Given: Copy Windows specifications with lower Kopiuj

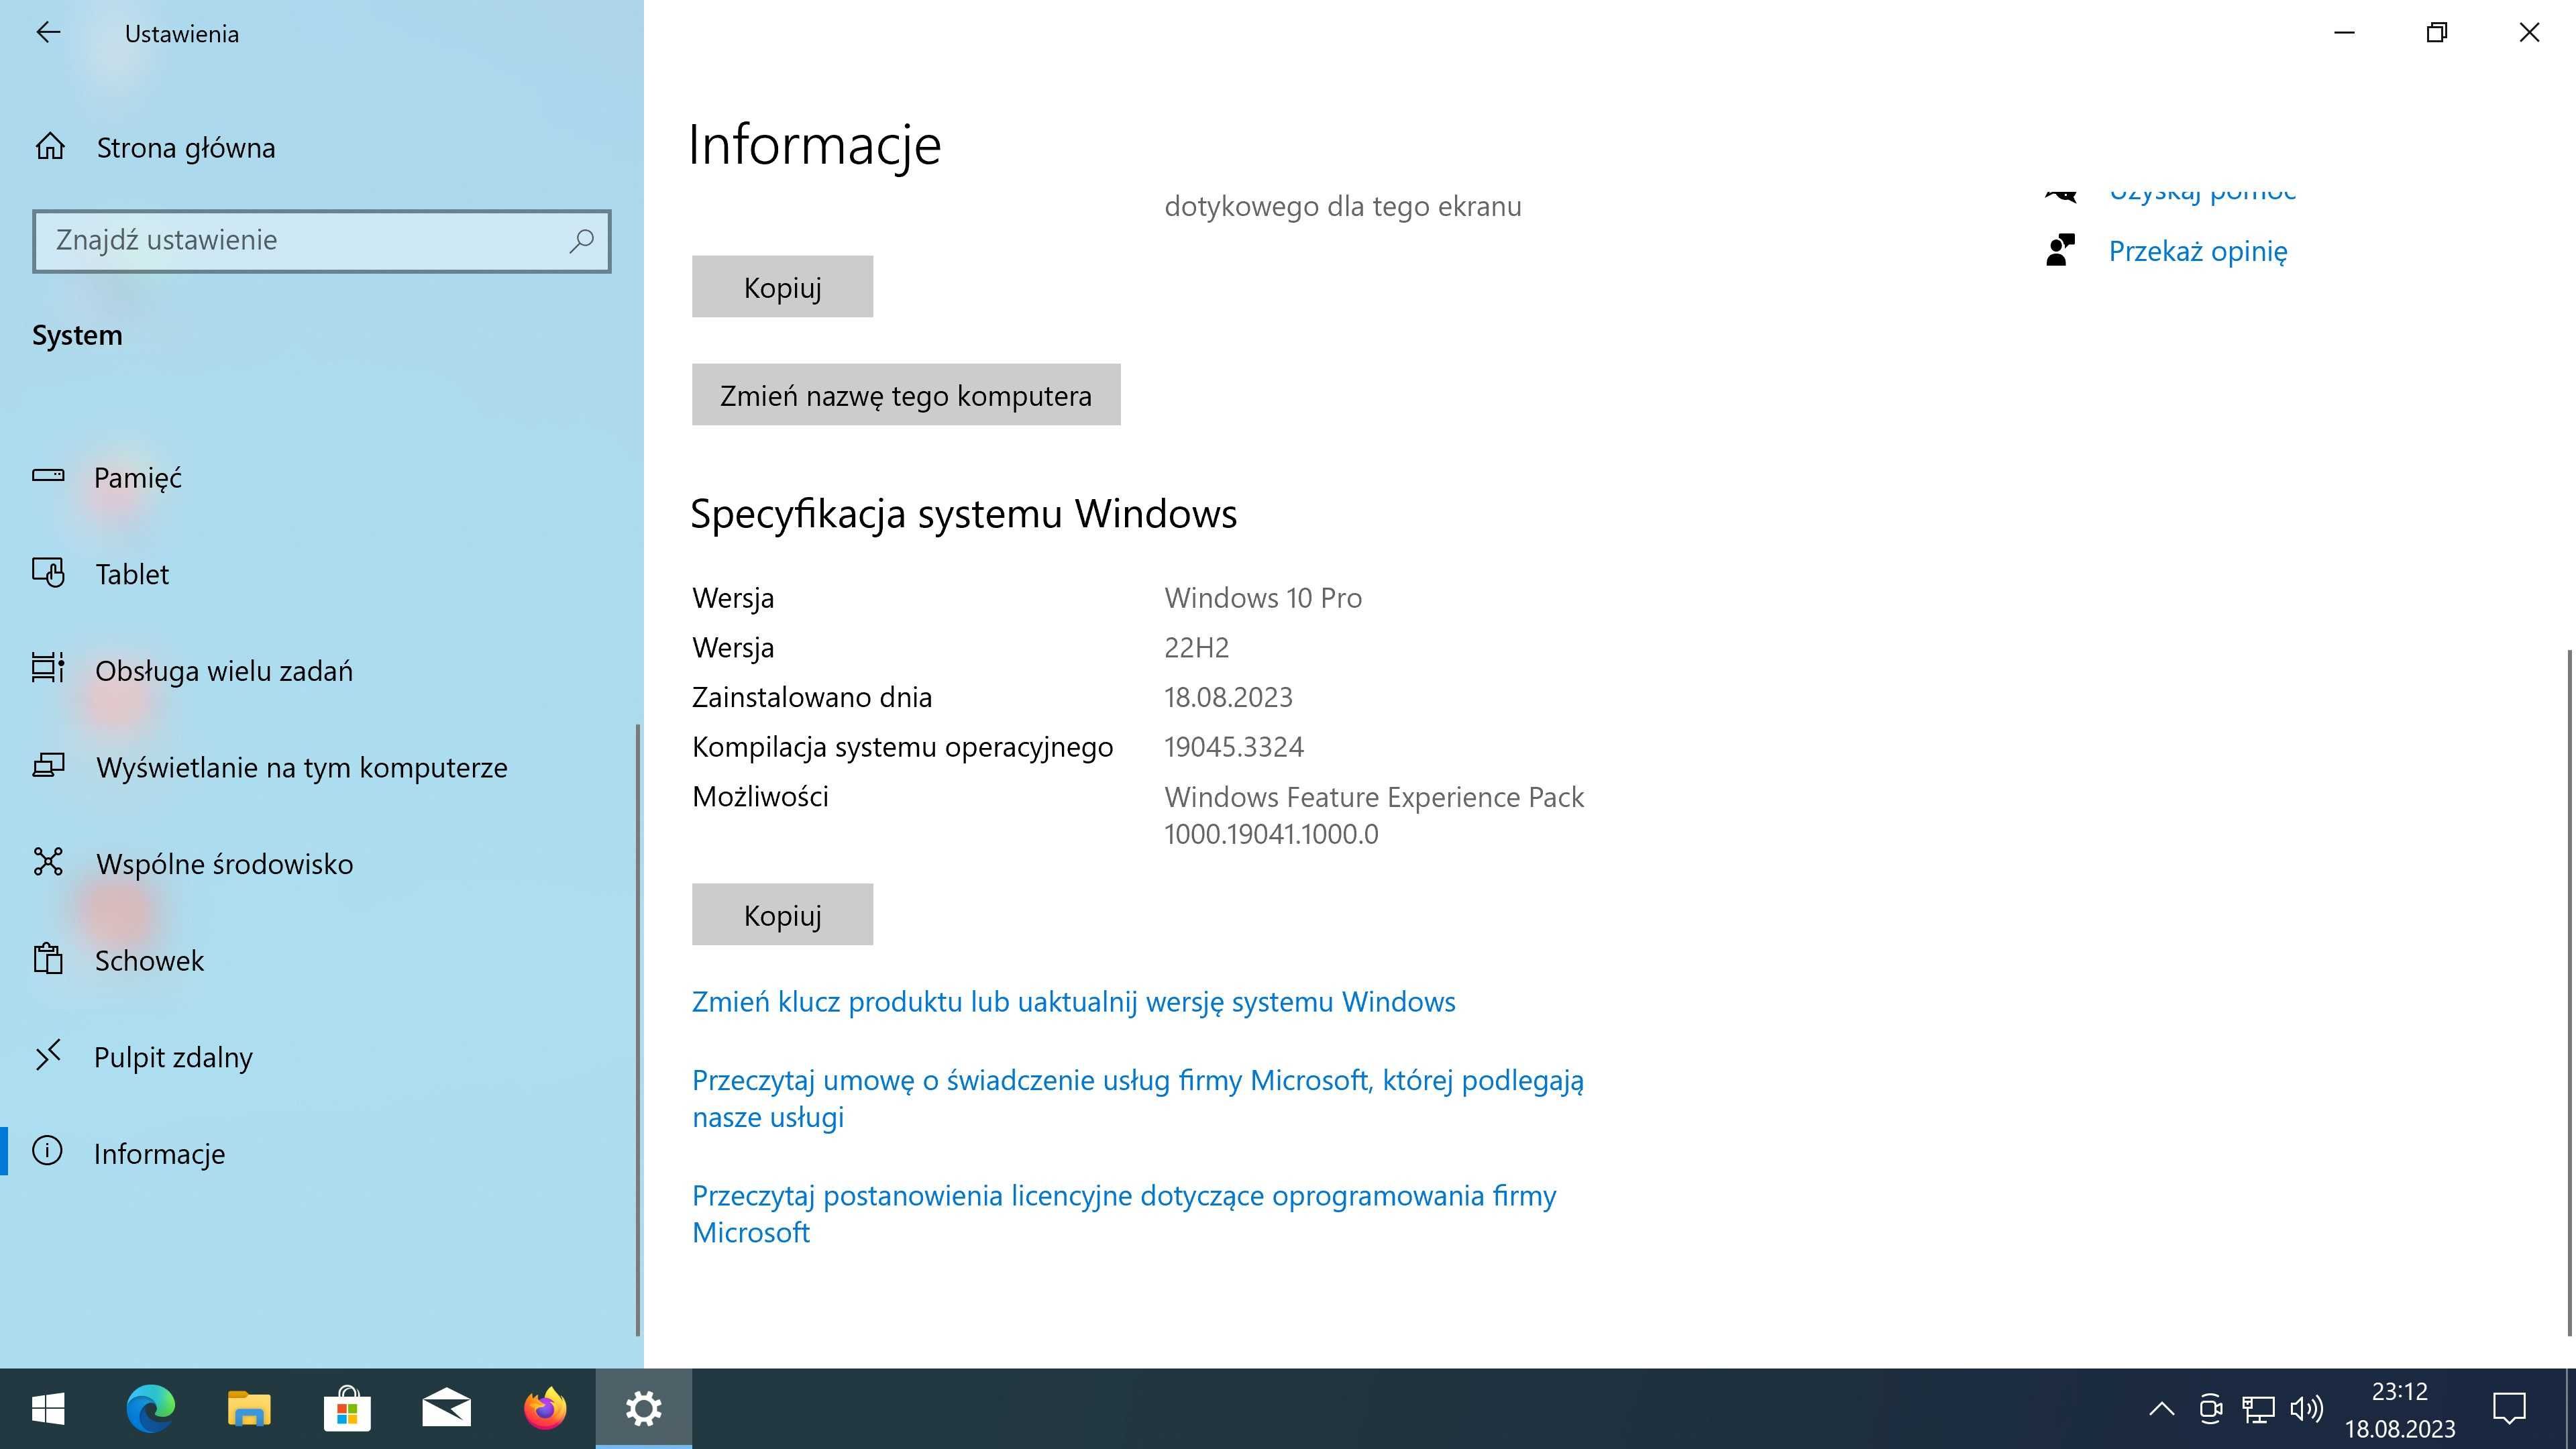Looking at the screenshot, I should coord(782,914).
